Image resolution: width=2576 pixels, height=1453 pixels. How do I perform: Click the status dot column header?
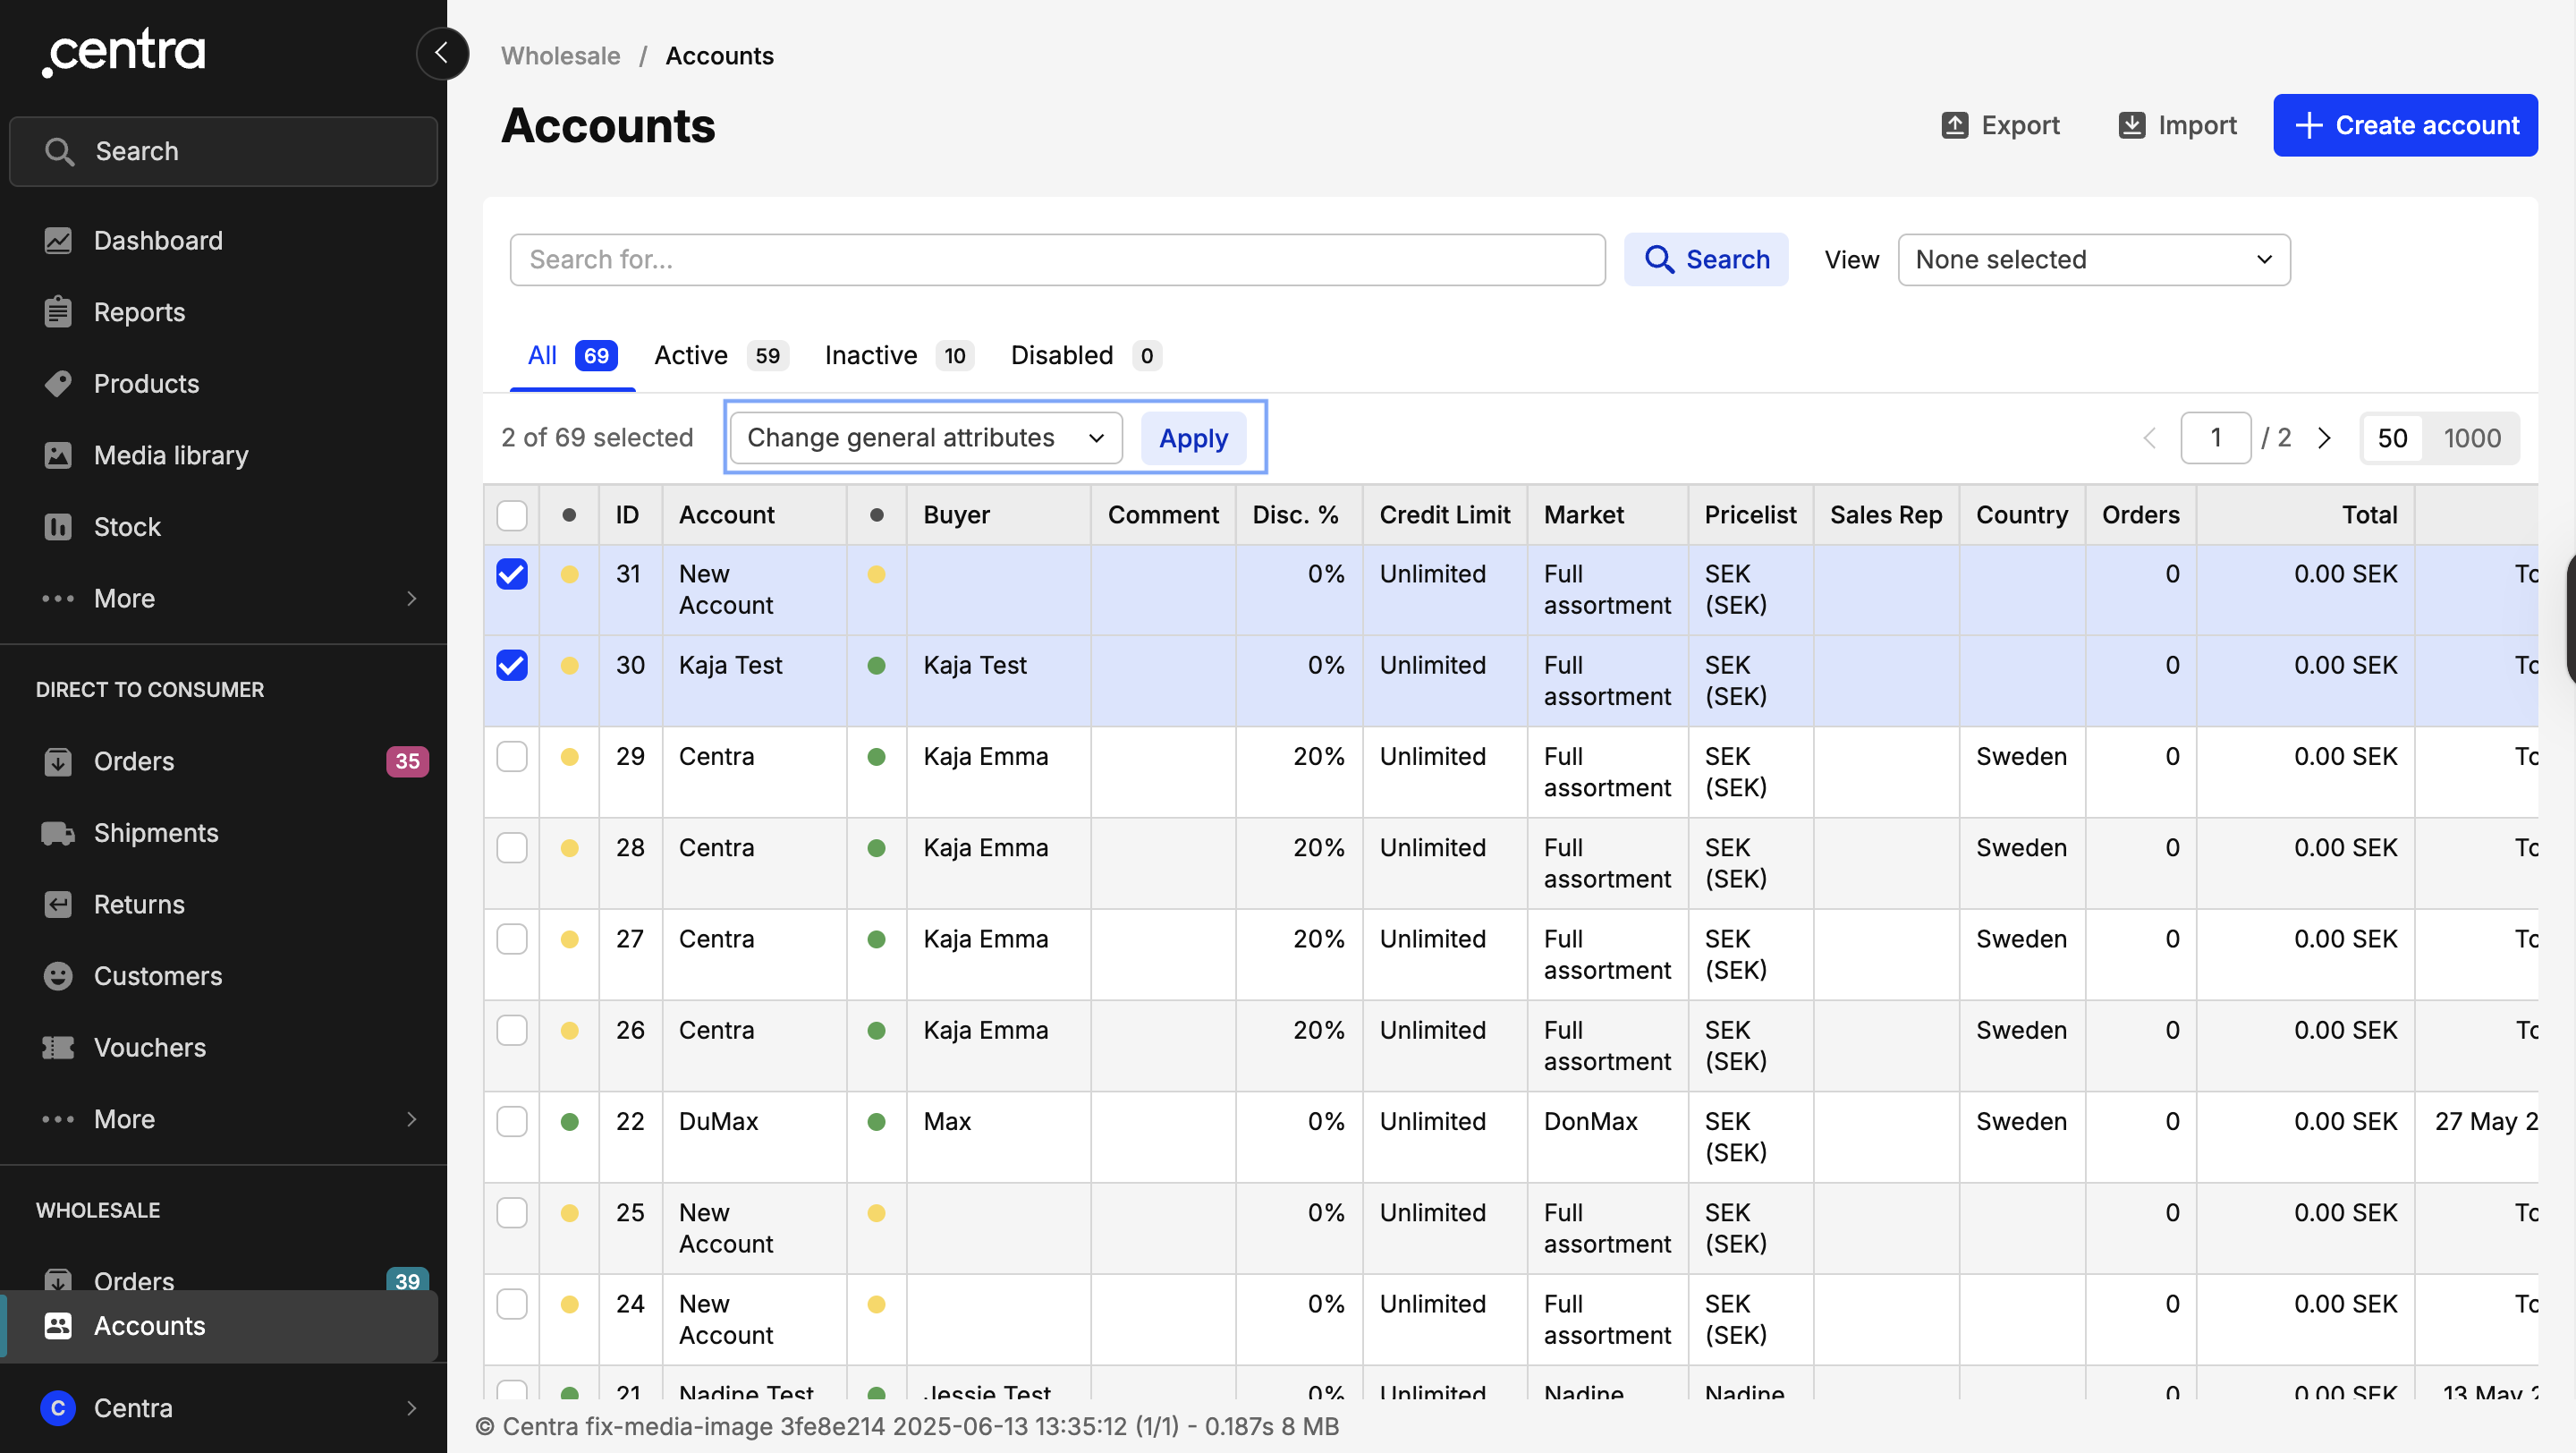(569, 515)
